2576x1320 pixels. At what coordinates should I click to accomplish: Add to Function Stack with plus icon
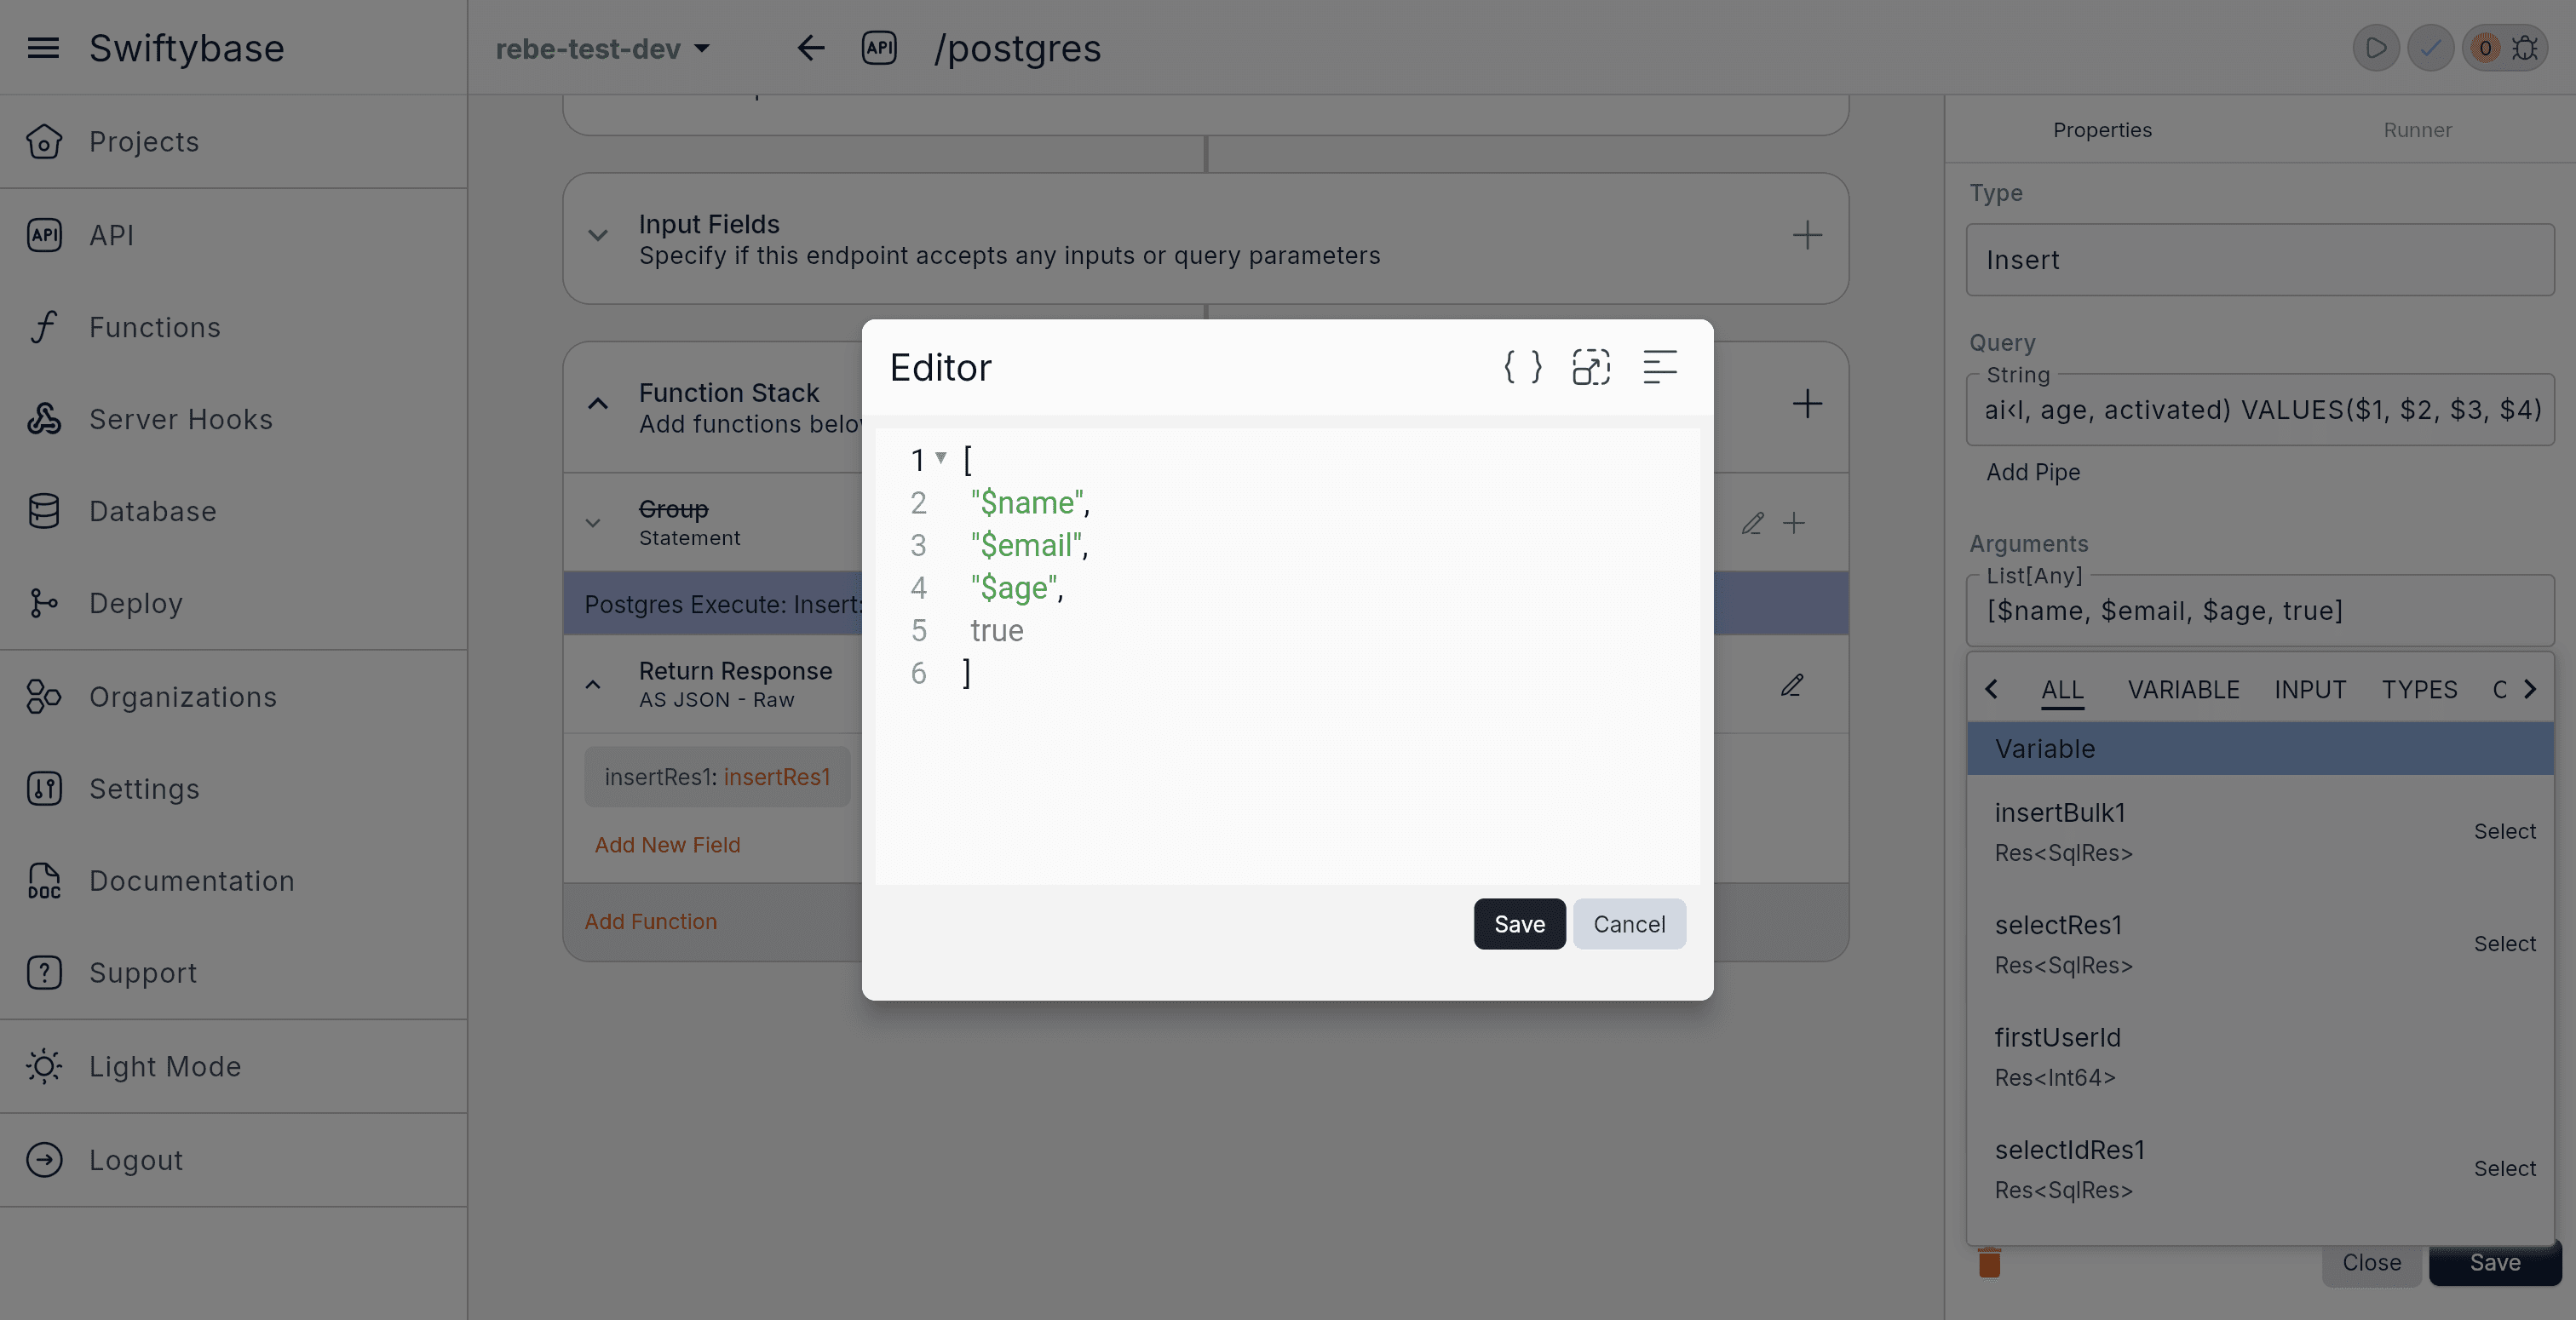(1806, 404)
